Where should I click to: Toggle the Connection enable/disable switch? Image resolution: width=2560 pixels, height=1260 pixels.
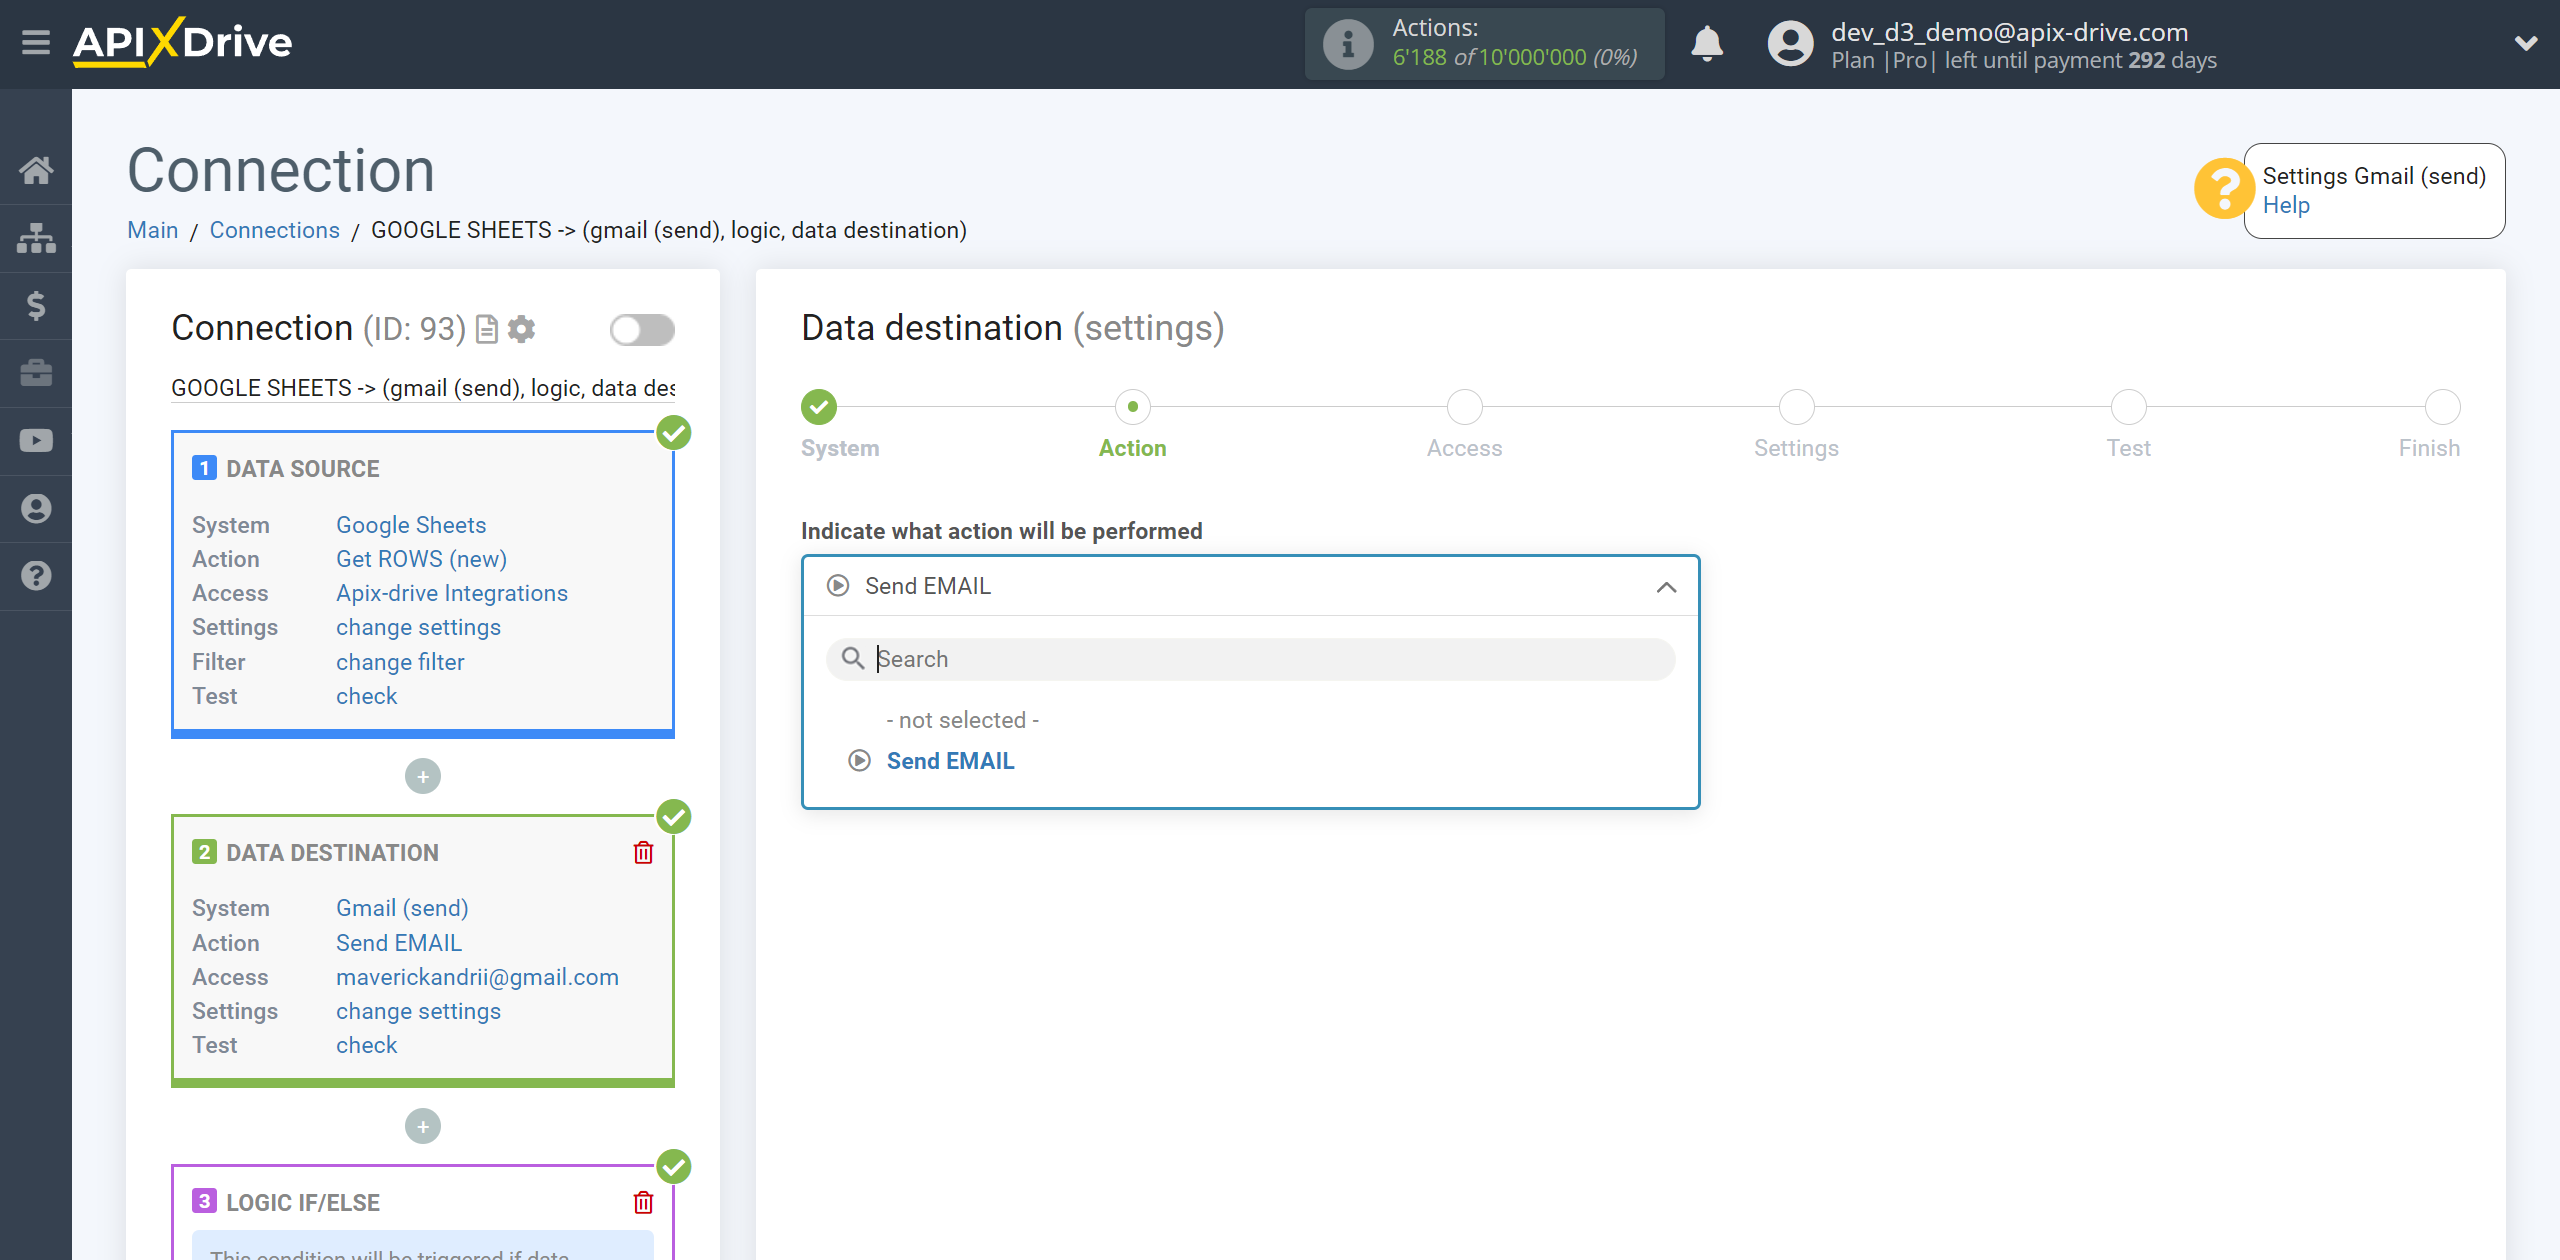pos(642,330)
